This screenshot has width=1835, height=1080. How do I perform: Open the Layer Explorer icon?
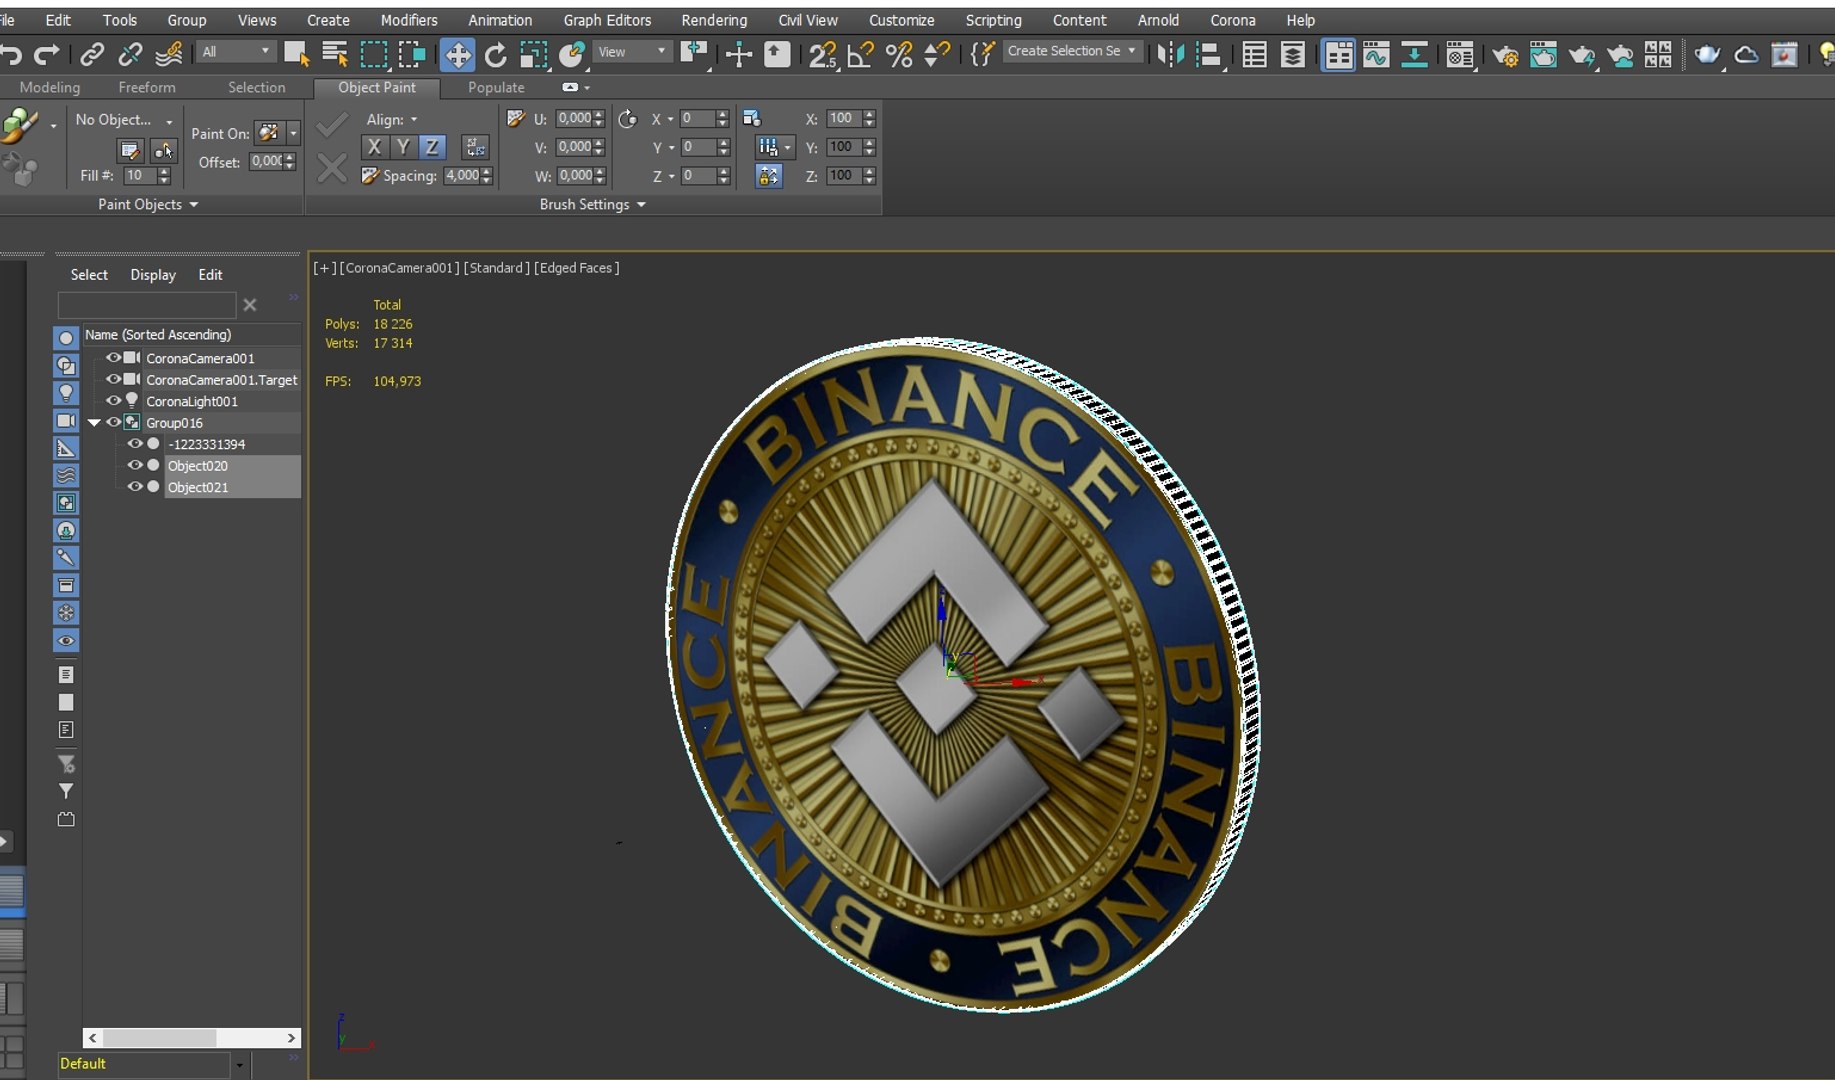point(1292,54)
